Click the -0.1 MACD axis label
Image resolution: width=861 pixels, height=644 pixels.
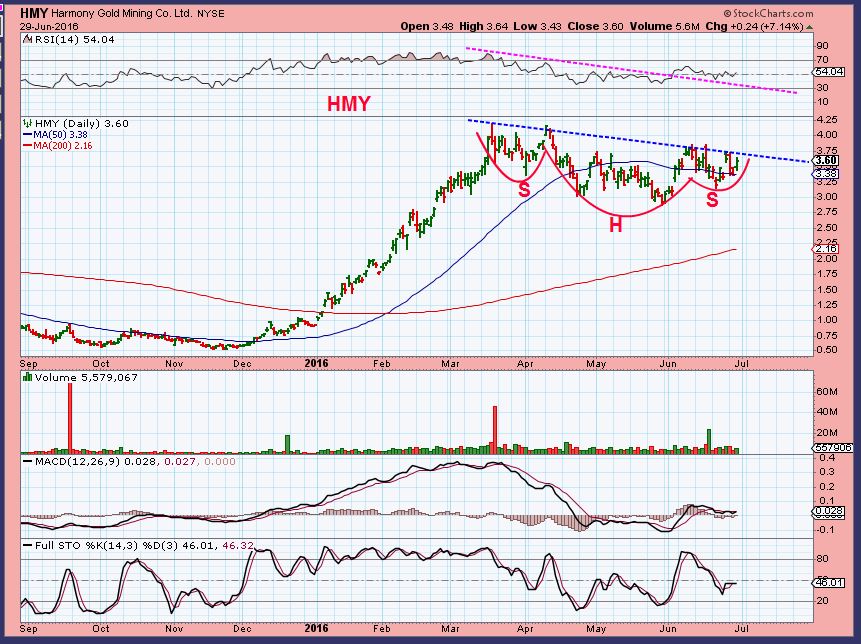(826, 530)
